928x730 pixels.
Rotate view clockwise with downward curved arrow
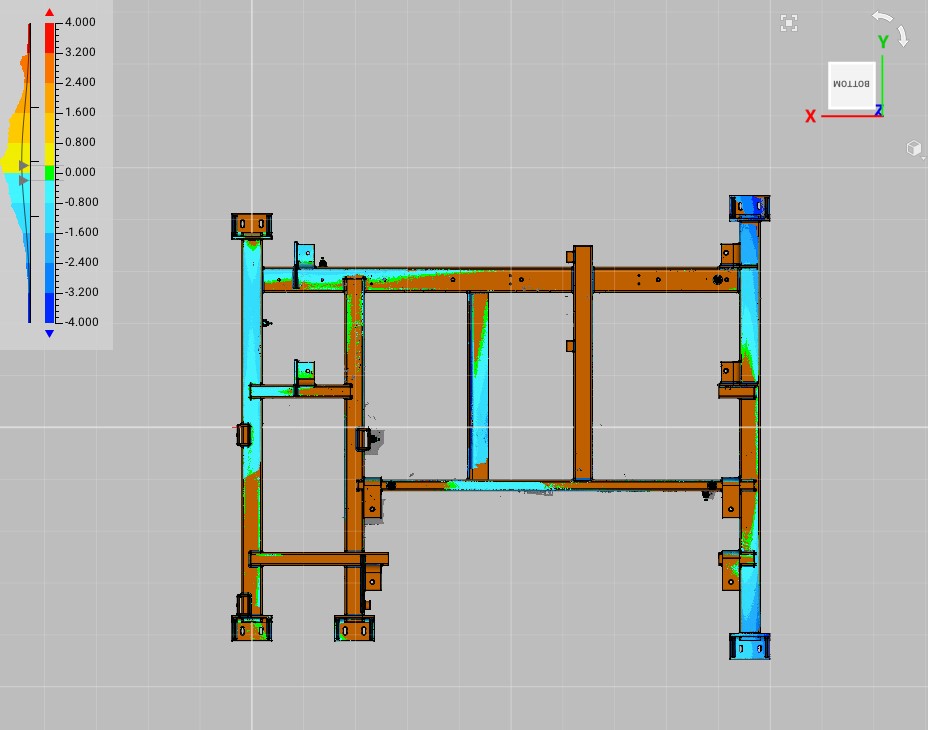click(903, 36)
